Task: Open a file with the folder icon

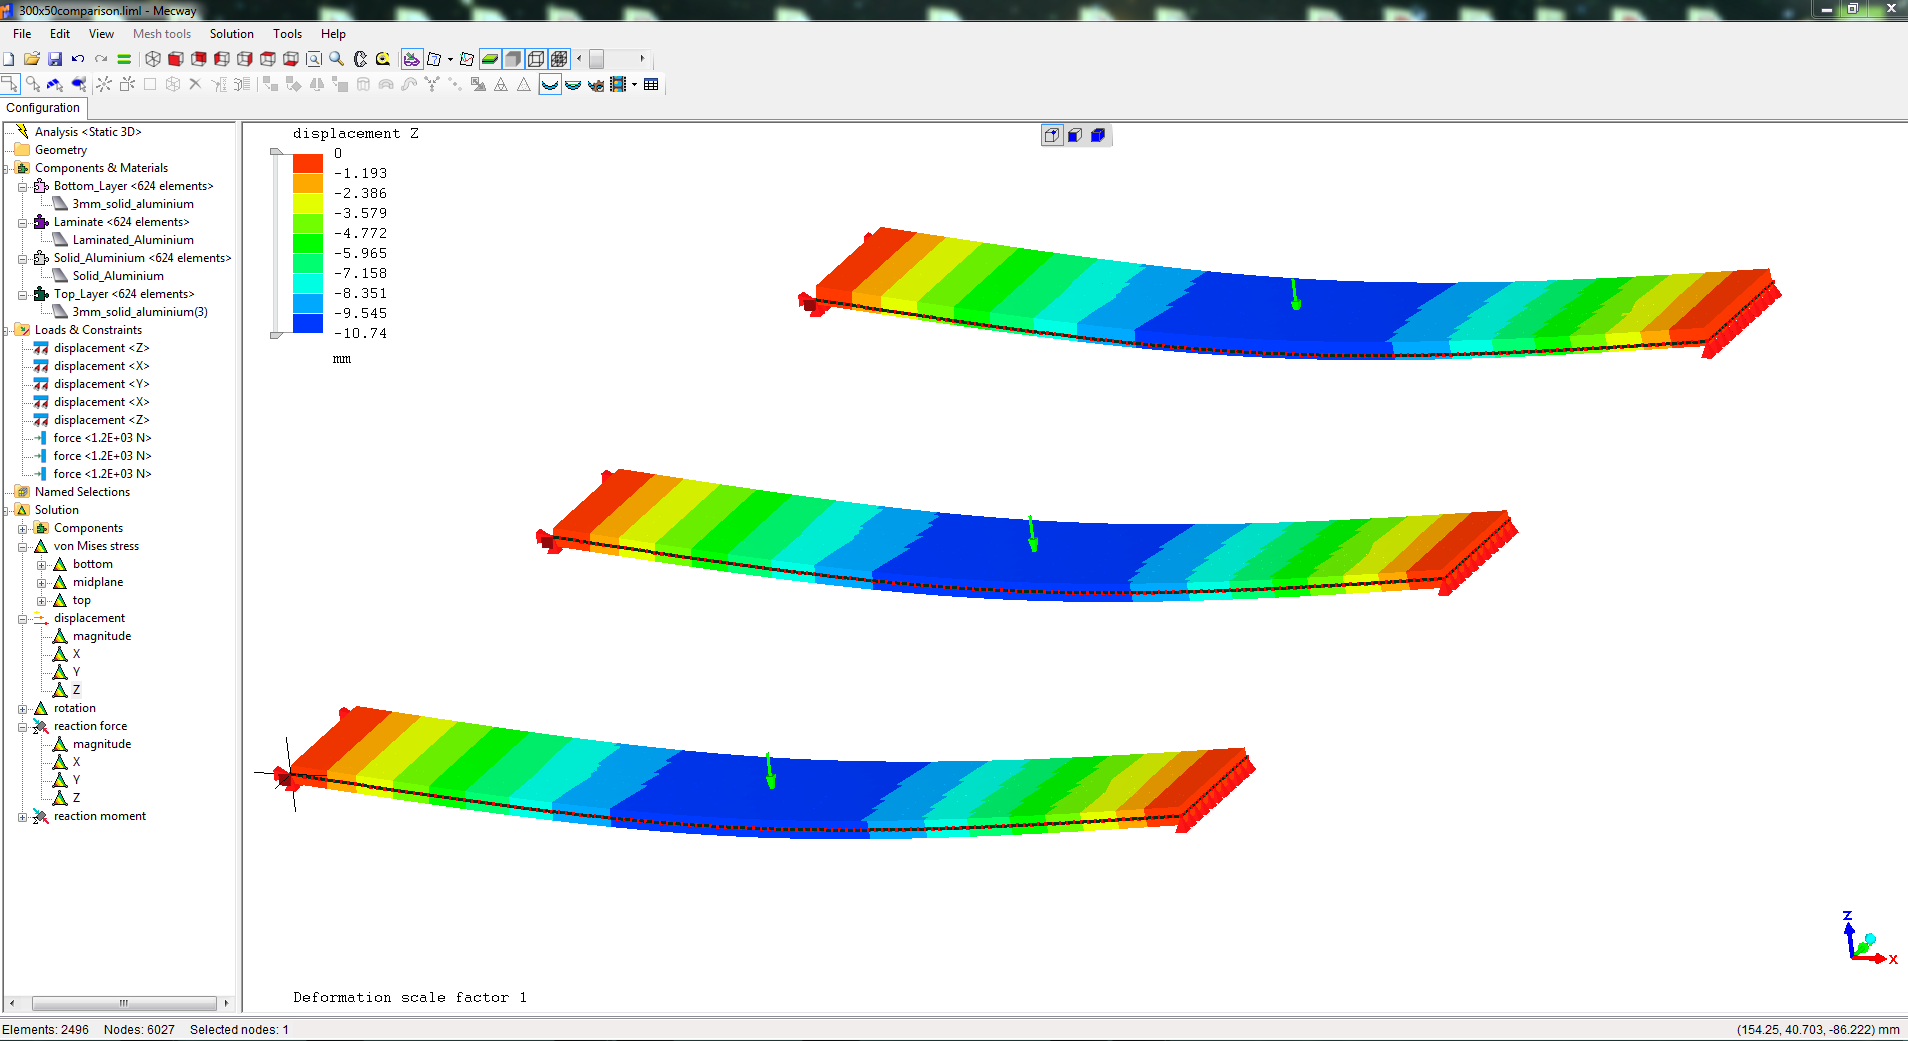Action: click(x=32, y=59)
